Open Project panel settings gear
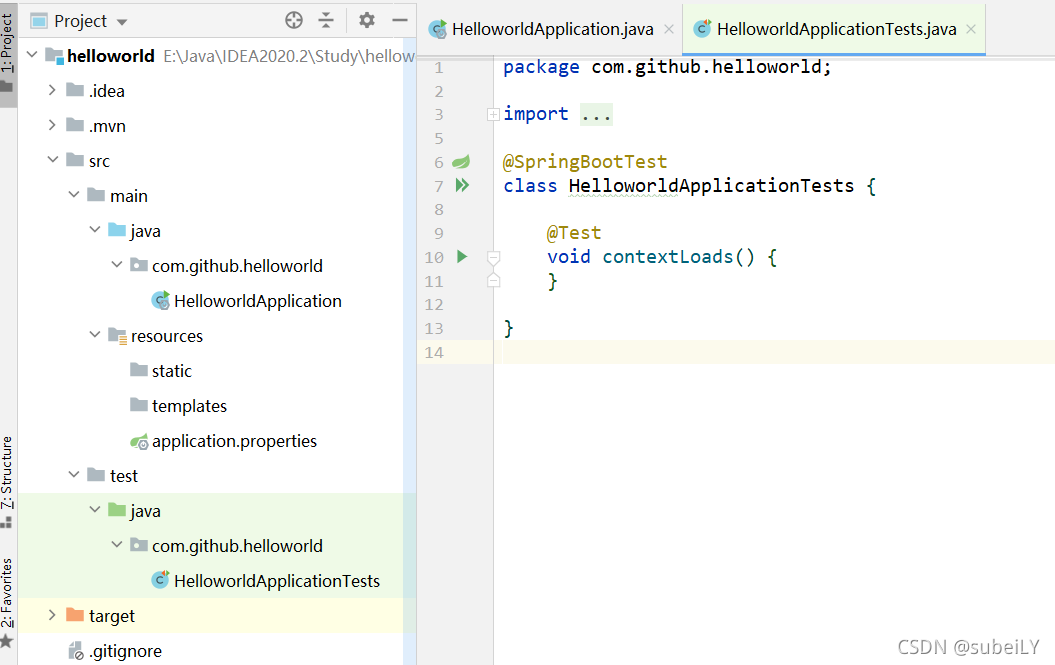1055x665 pixels. point(367,20)
